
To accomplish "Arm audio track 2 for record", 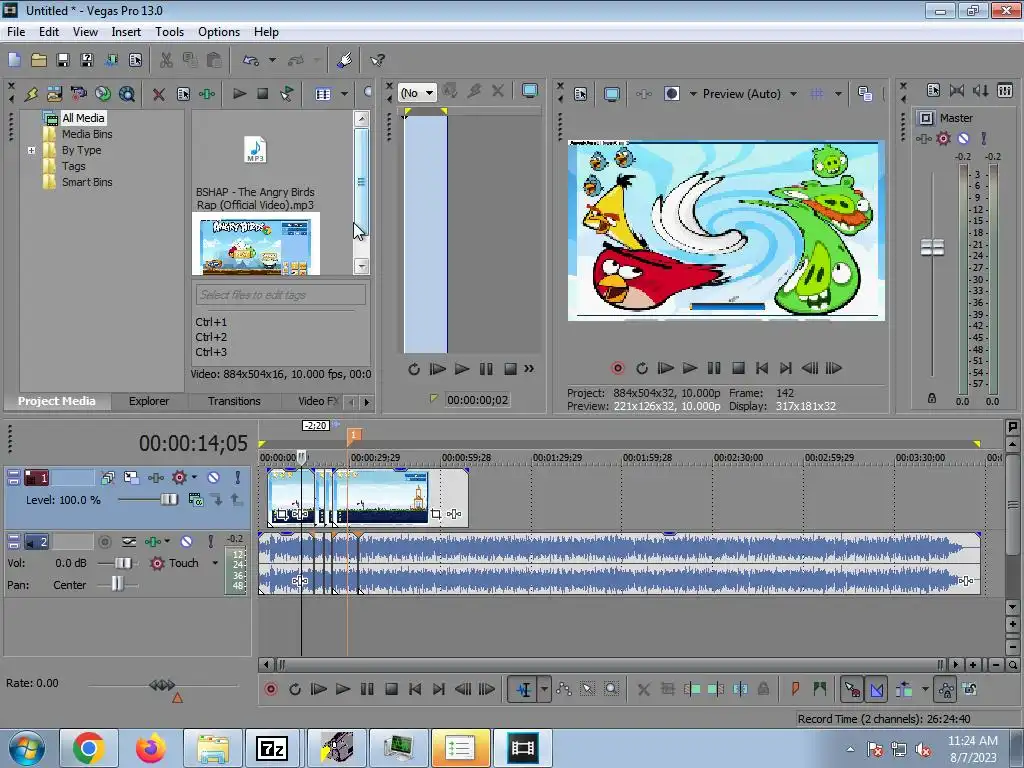I will pyautogui.click(x=104, y=541).
